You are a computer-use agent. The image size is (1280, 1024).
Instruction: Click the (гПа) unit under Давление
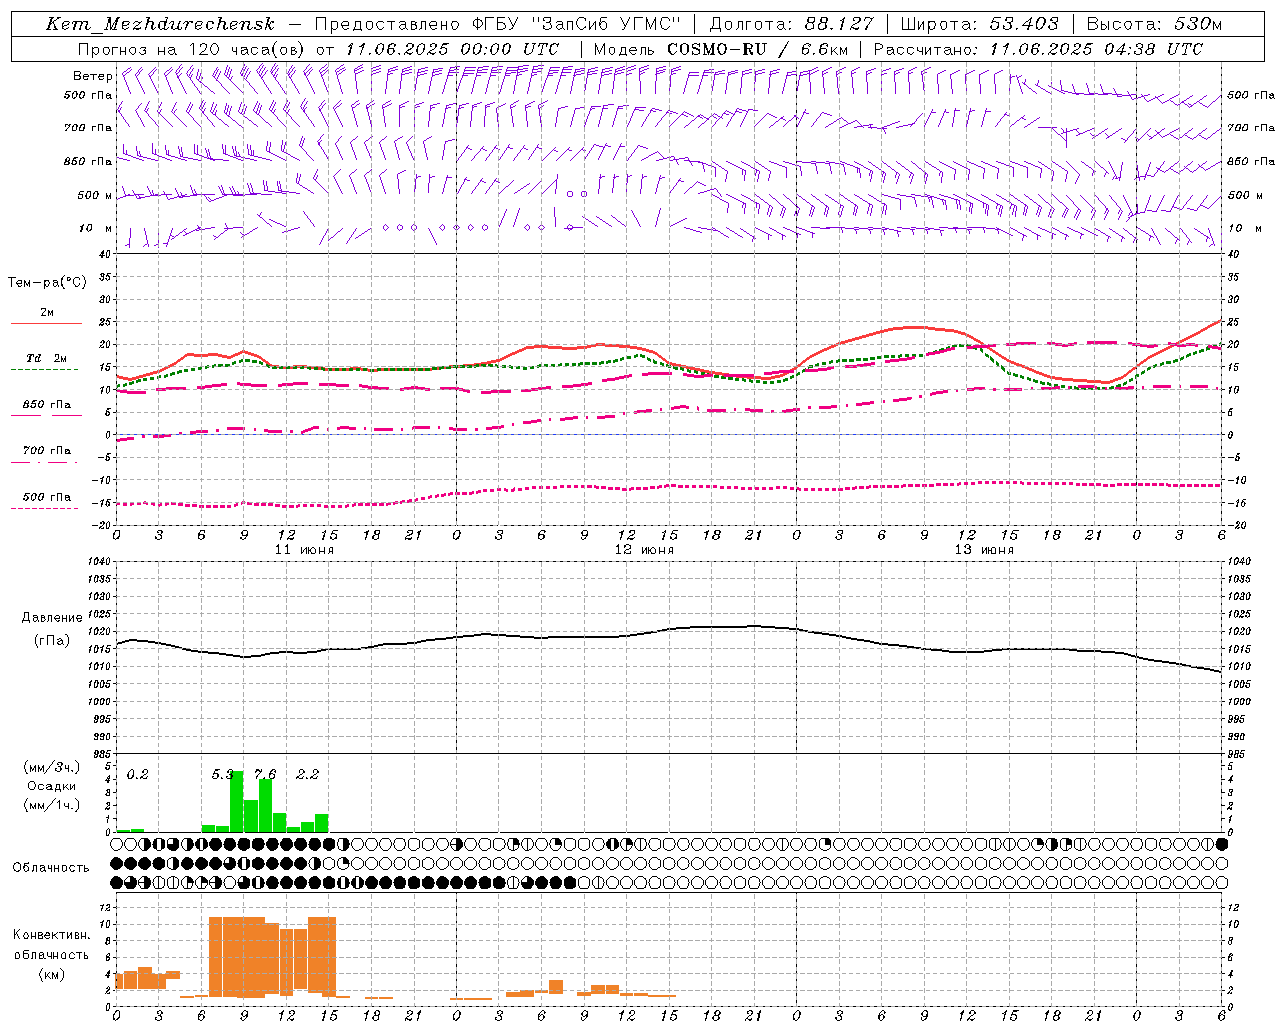[52, 641]
